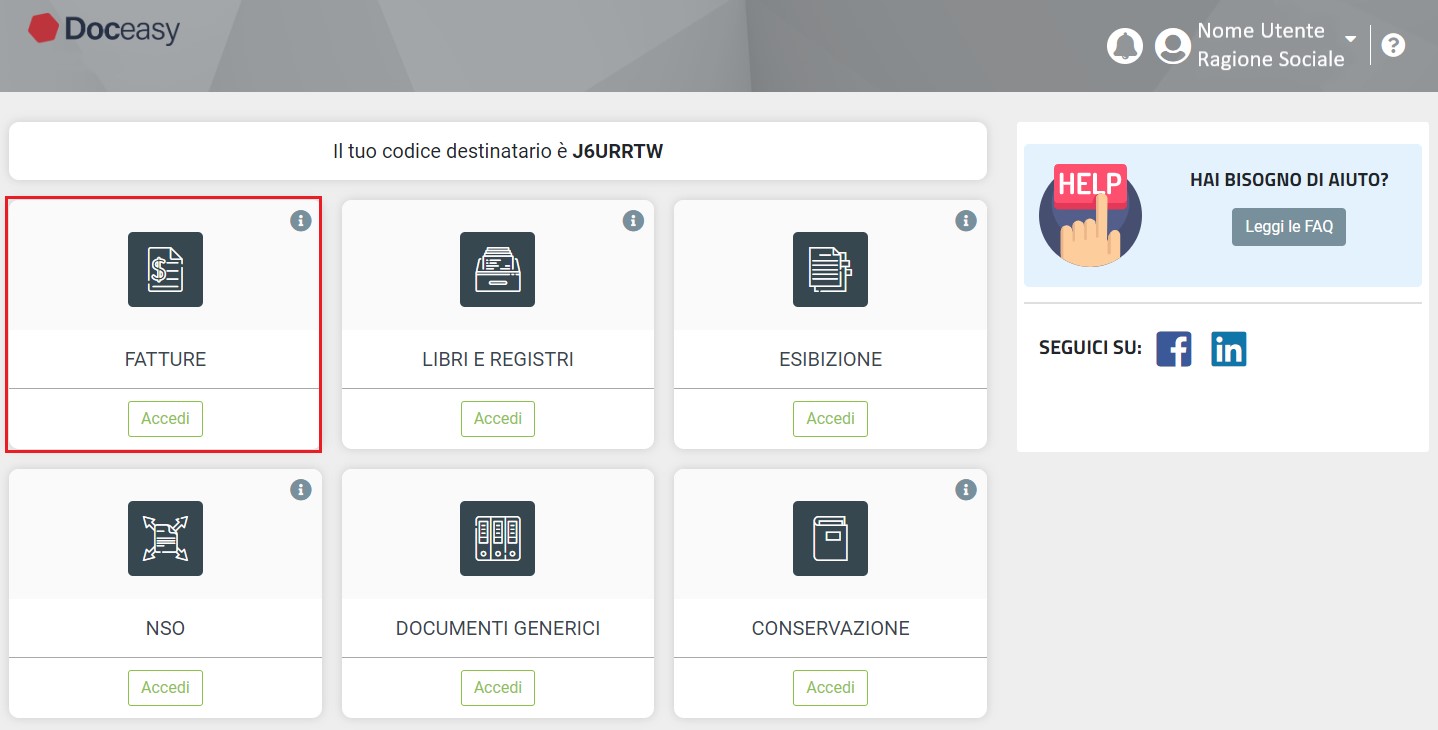Click the ESIBIZIONE documents icon
This screenshot has height=730, width=1438.
[x=829, y=269]
